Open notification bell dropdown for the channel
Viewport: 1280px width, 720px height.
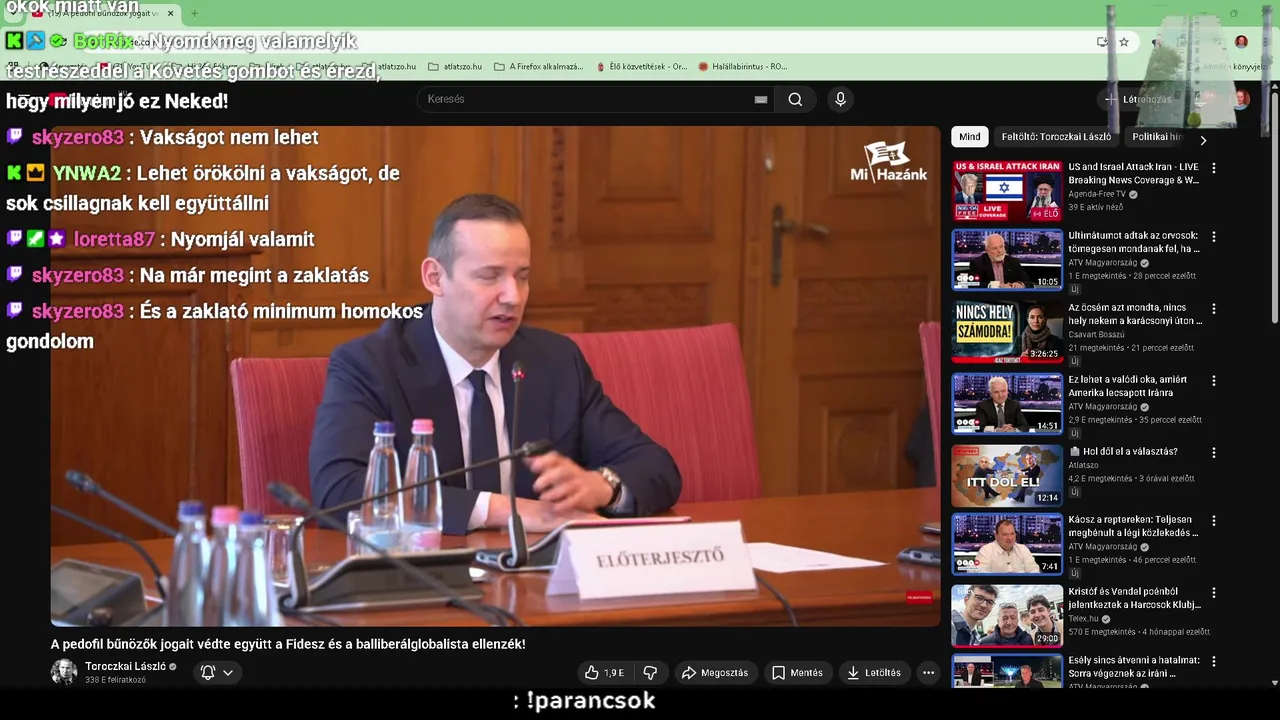tap(217, 673)
